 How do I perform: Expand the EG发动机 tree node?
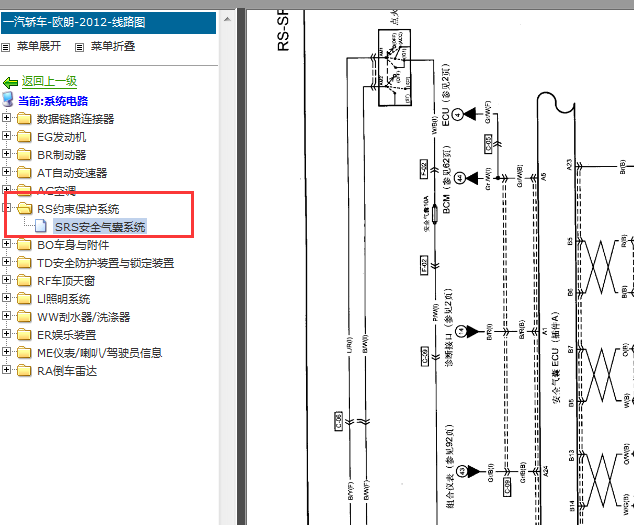pyautogui.click(x=6, y=135)
